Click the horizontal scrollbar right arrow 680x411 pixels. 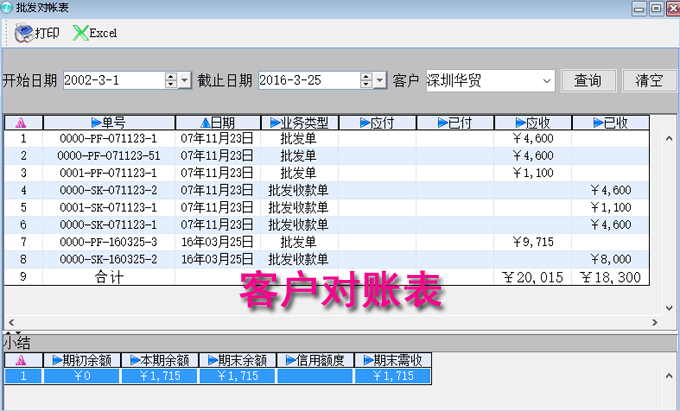coord(655,323)
